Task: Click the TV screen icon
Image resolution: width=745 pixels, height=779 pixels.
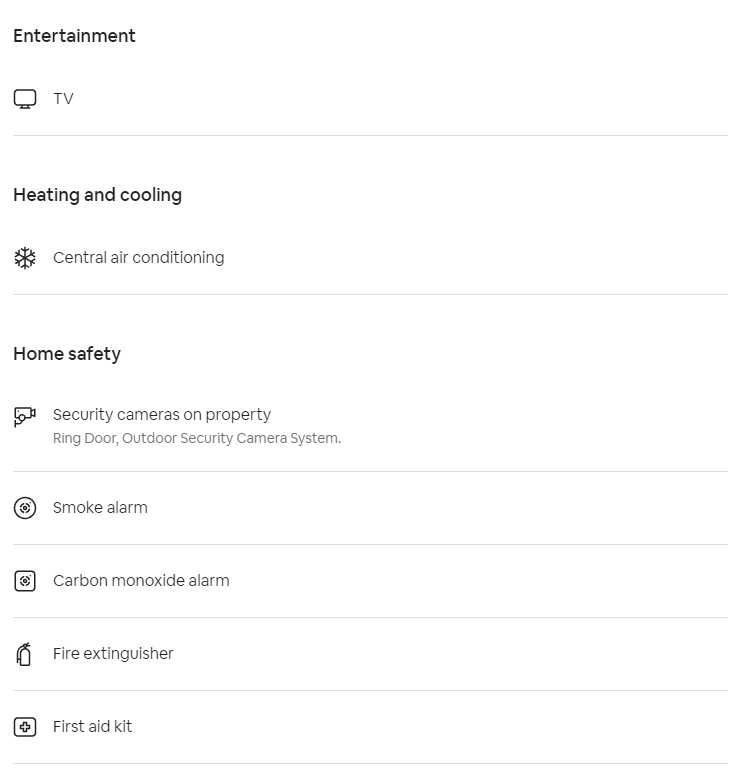Action: [x=25, y=99]
